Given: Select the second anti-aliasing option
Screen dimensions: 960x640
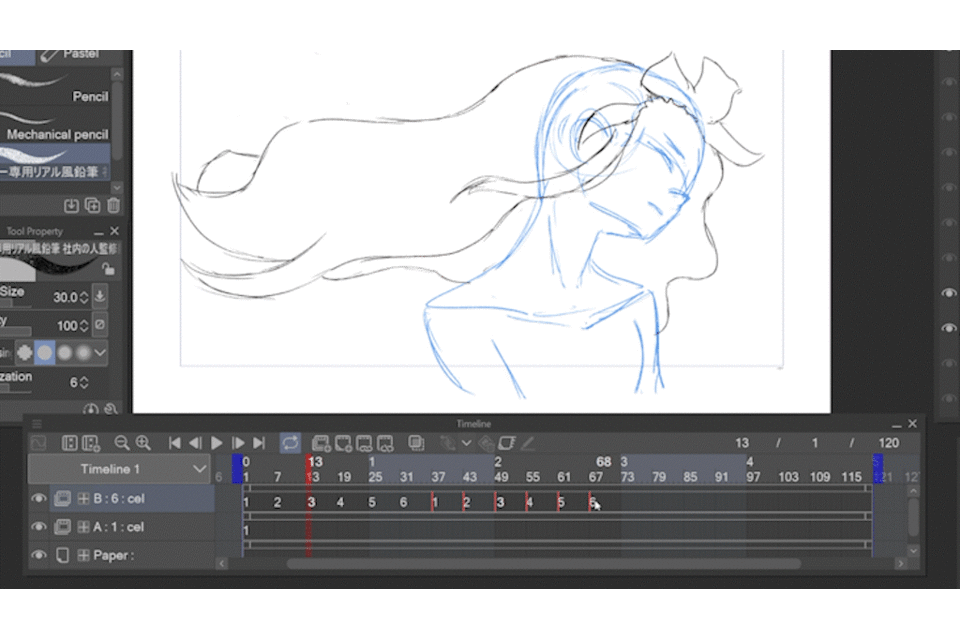Looking at the screenshot, I should click(45, 353).
